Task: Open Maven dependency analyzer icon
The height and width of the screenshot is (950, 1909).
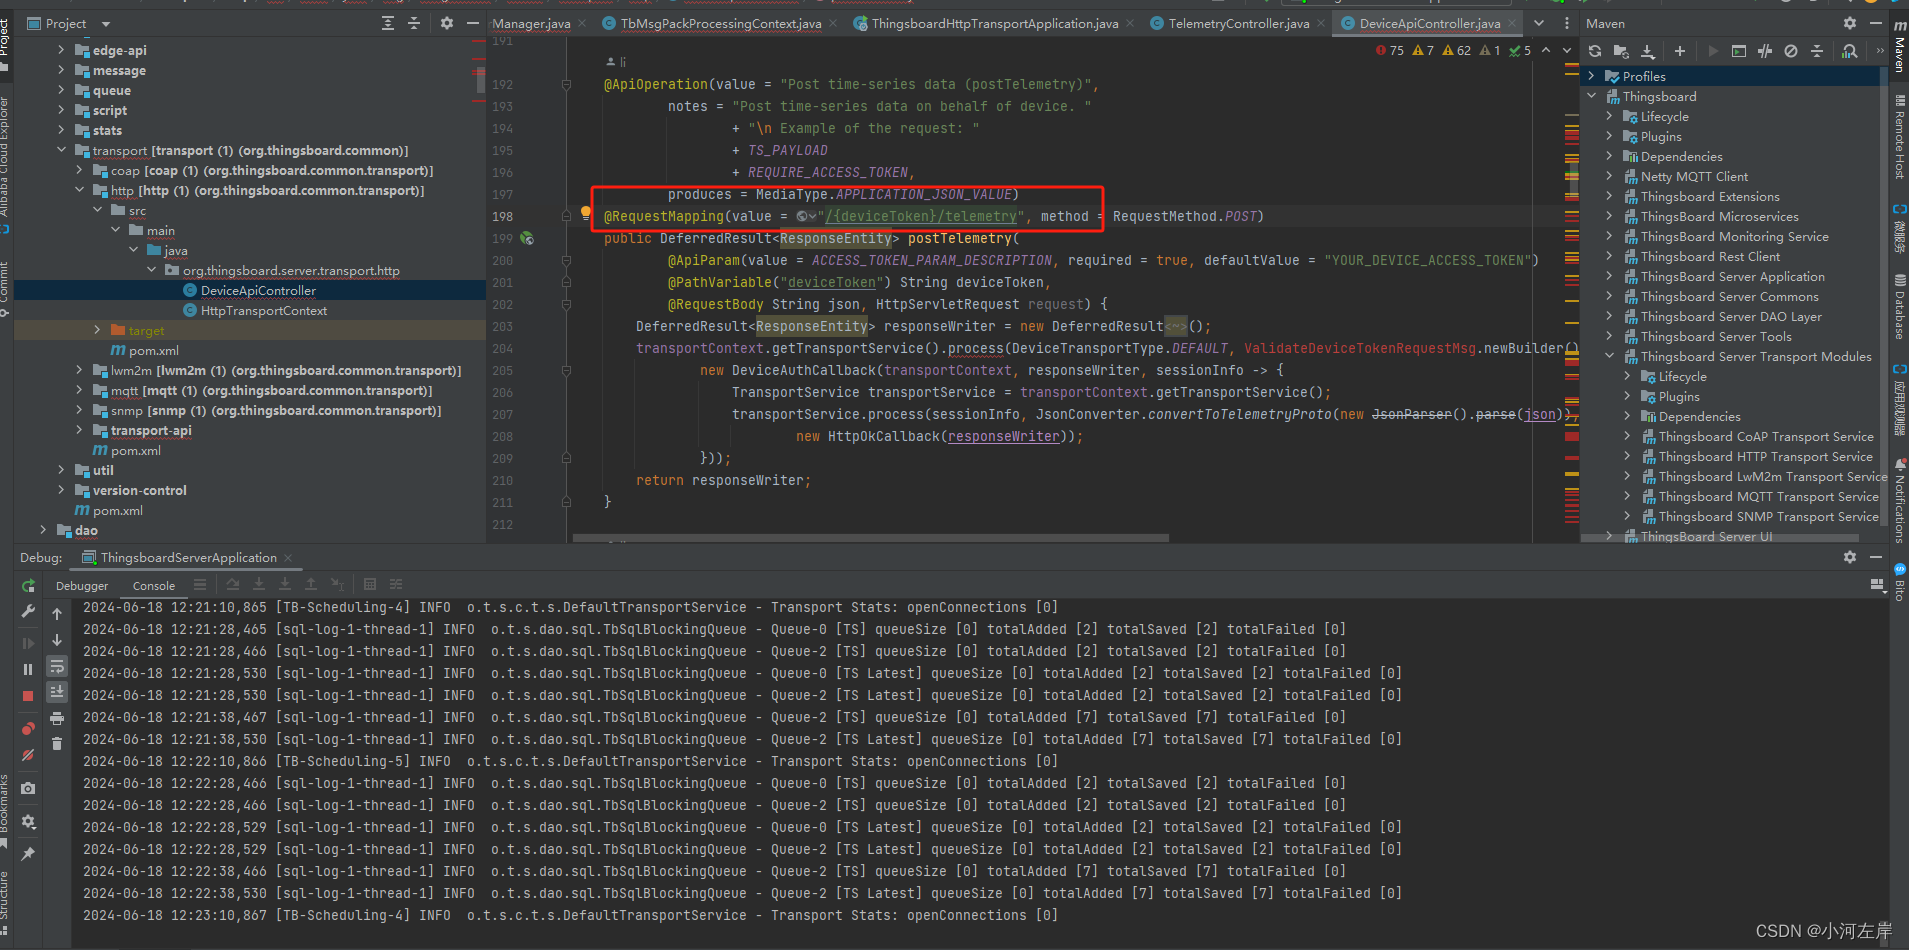Action: tap(1850, 51)
